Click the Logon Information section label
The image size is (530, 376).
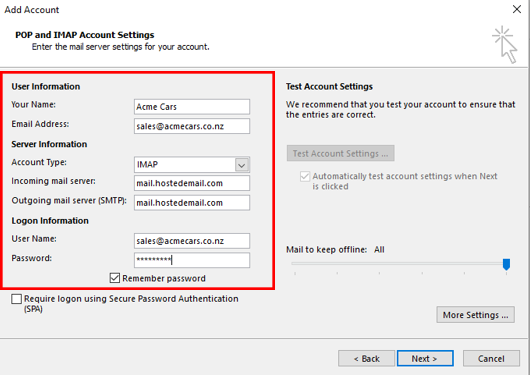tap(50, 221)
